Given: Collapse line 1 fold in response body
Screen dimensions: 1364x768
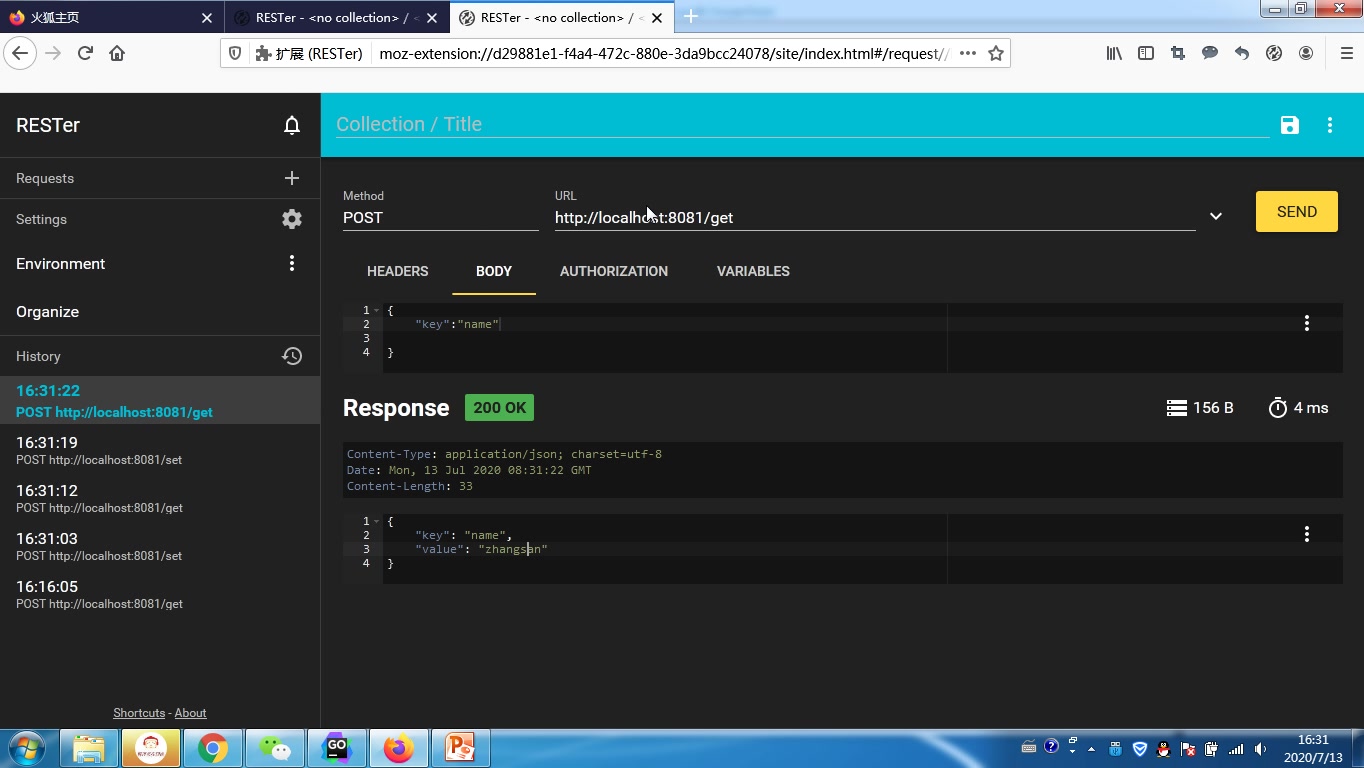Looking at the screenshot, I should (x=377, y=521).
